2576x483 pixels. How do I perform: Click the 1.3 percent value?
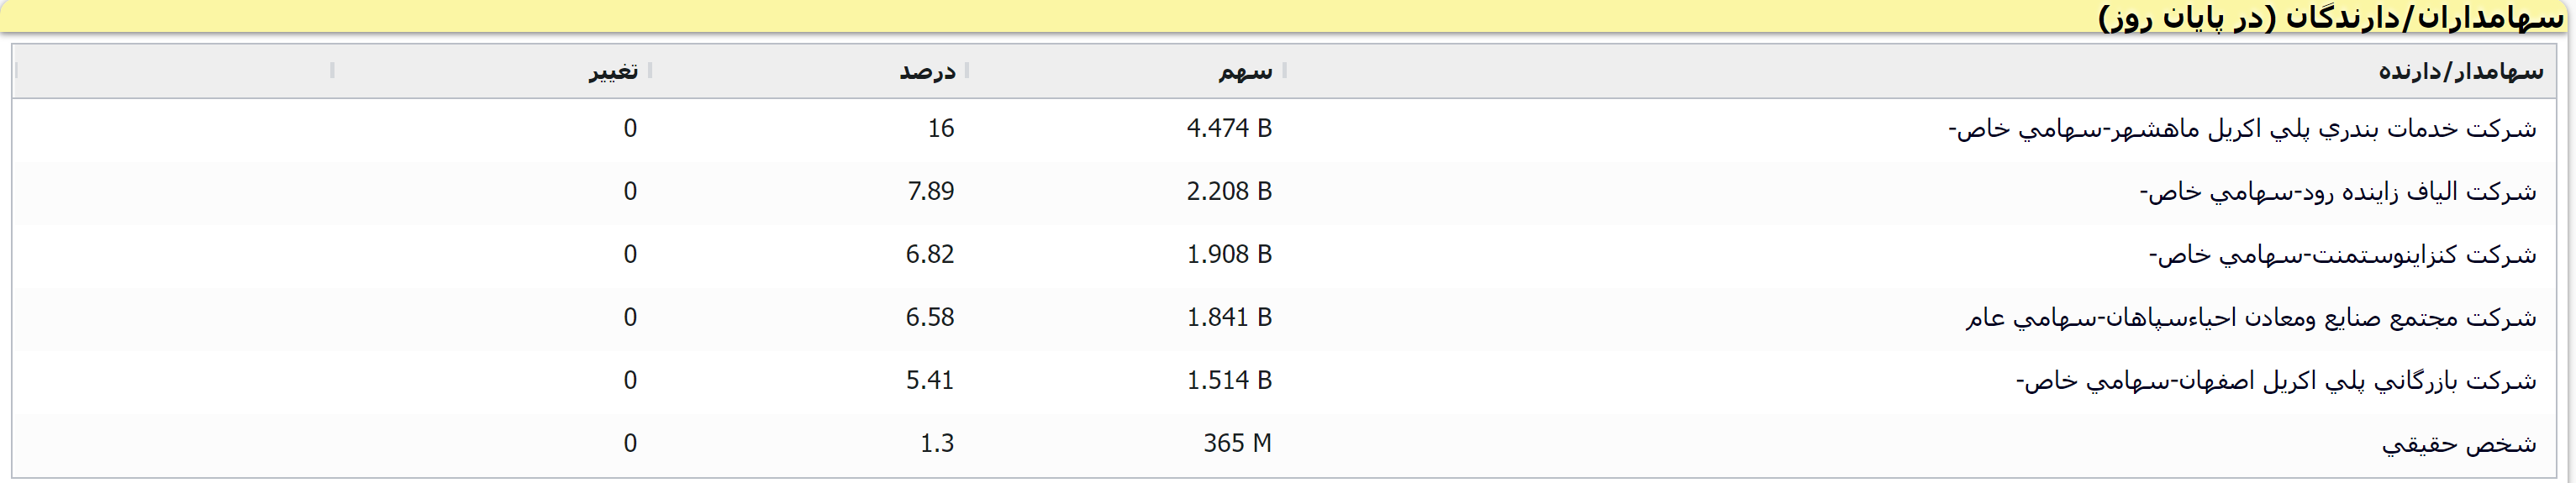937,444
